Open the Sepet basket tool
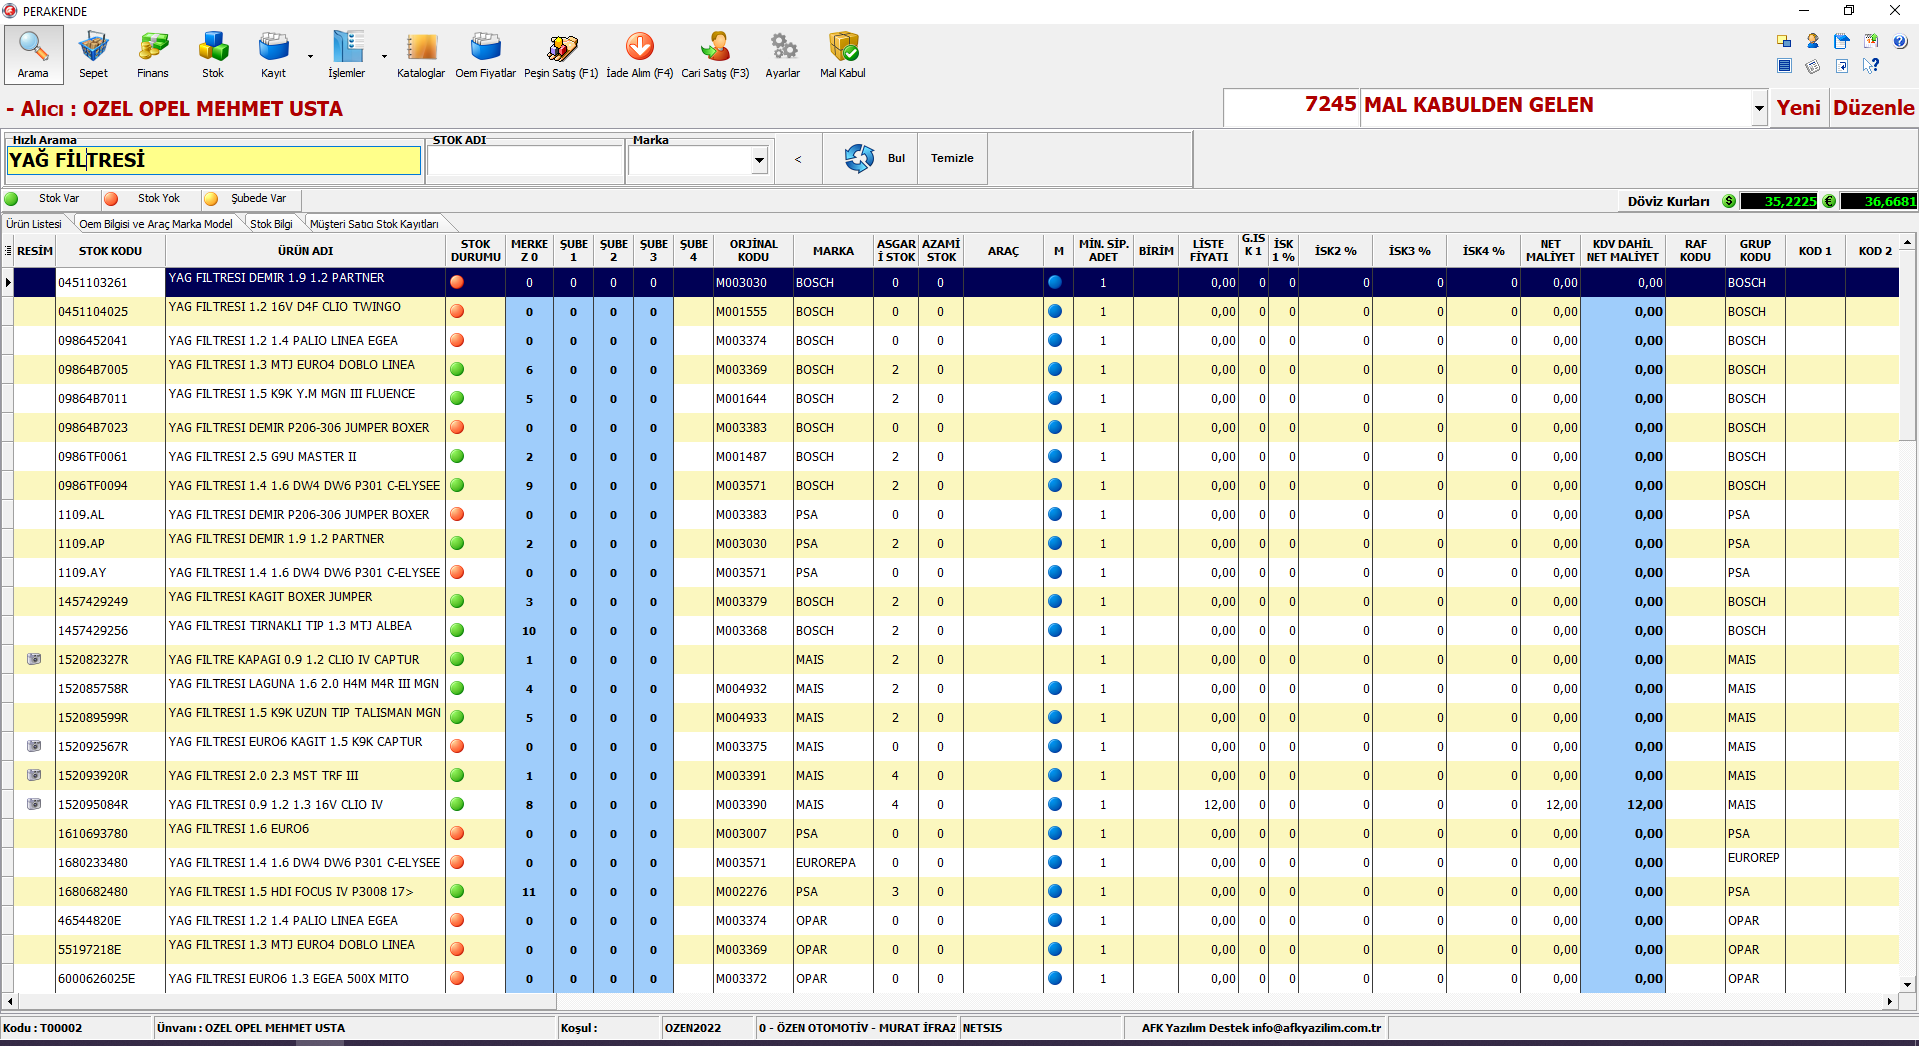This screenshot has width=1919, height=1046. pos(93,54)
